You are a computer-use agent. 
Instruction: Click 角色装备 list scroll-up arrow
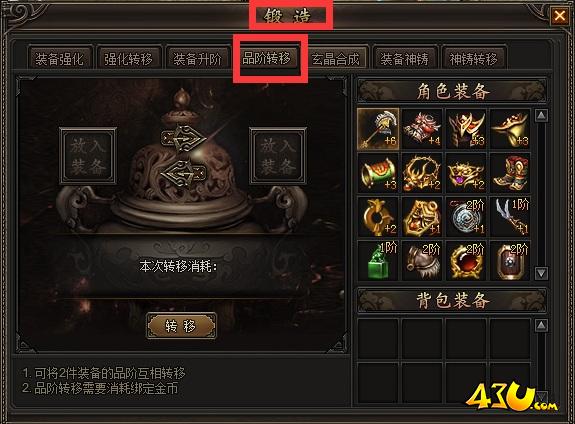point(541,116)
